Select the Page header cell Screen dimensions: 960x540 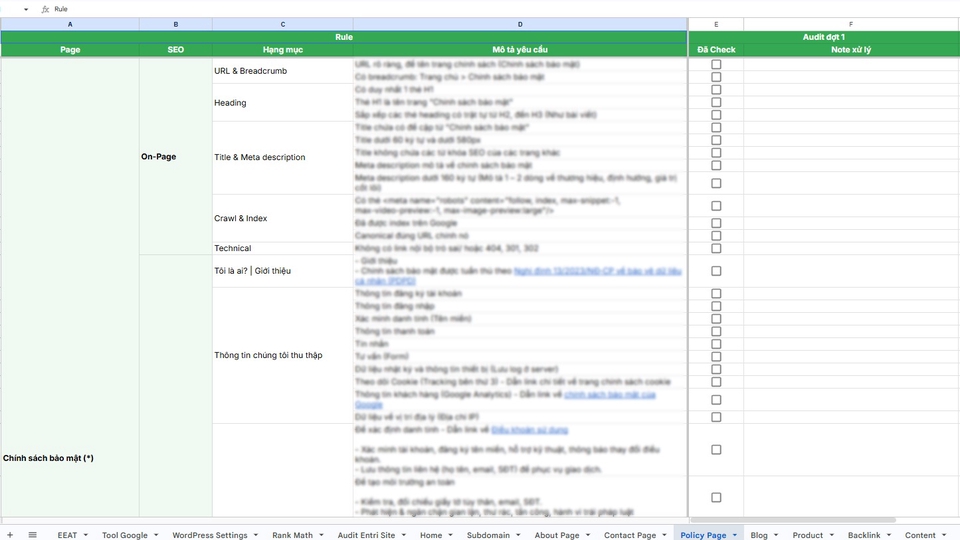coord(70,50)
